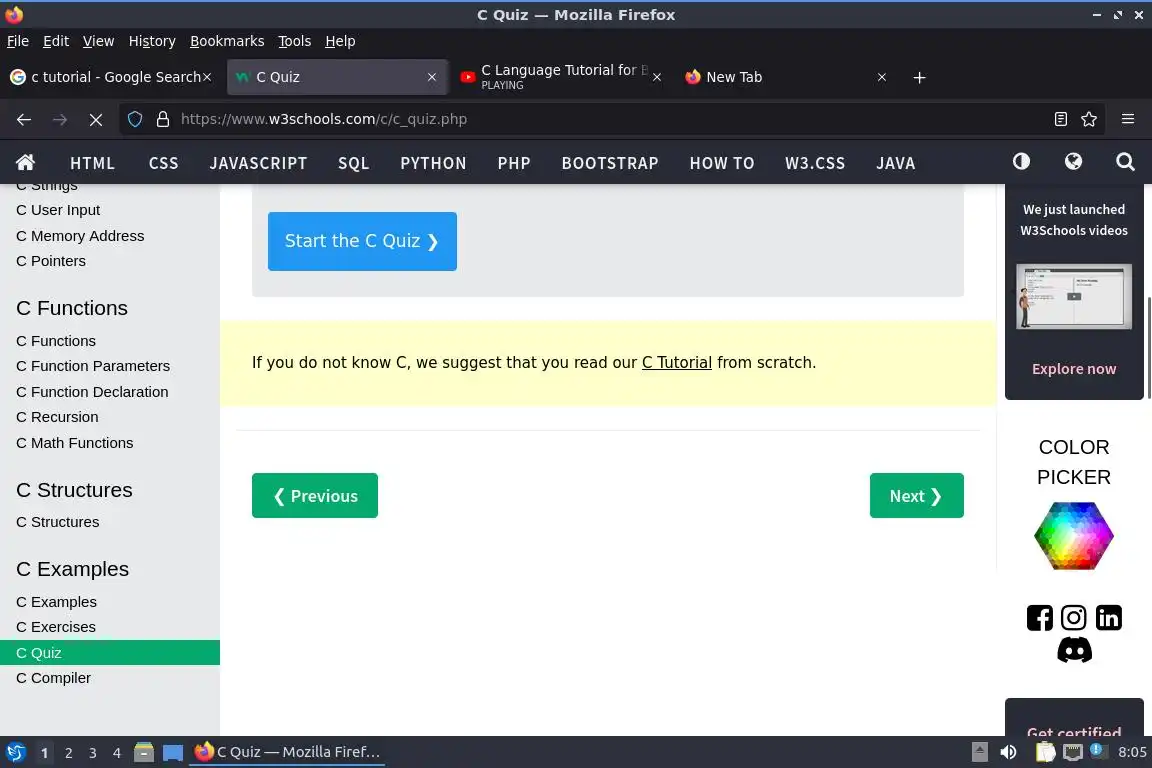The image size is (1152, 768).
Task: Click Explore now link
Action: pos(1073,369)
